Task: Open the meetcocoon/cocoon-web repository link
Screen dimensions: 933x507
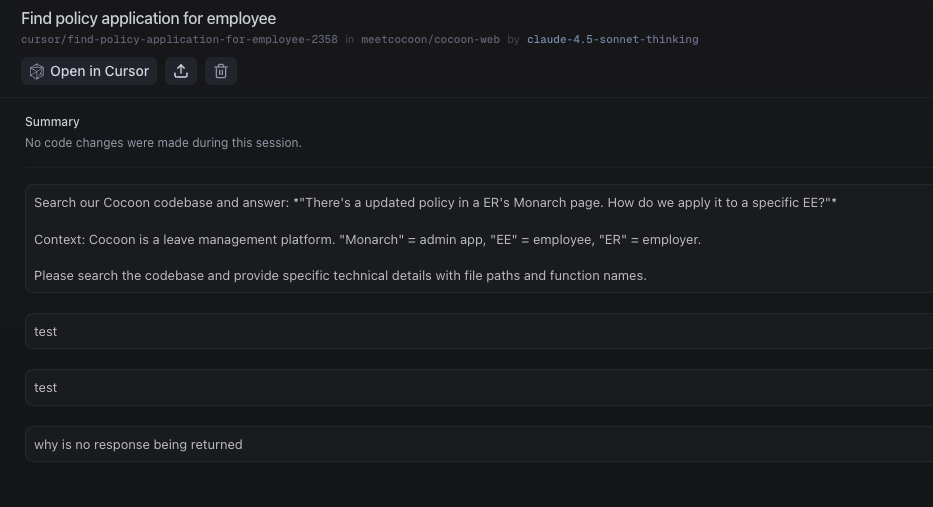Action: click(430, 39)
